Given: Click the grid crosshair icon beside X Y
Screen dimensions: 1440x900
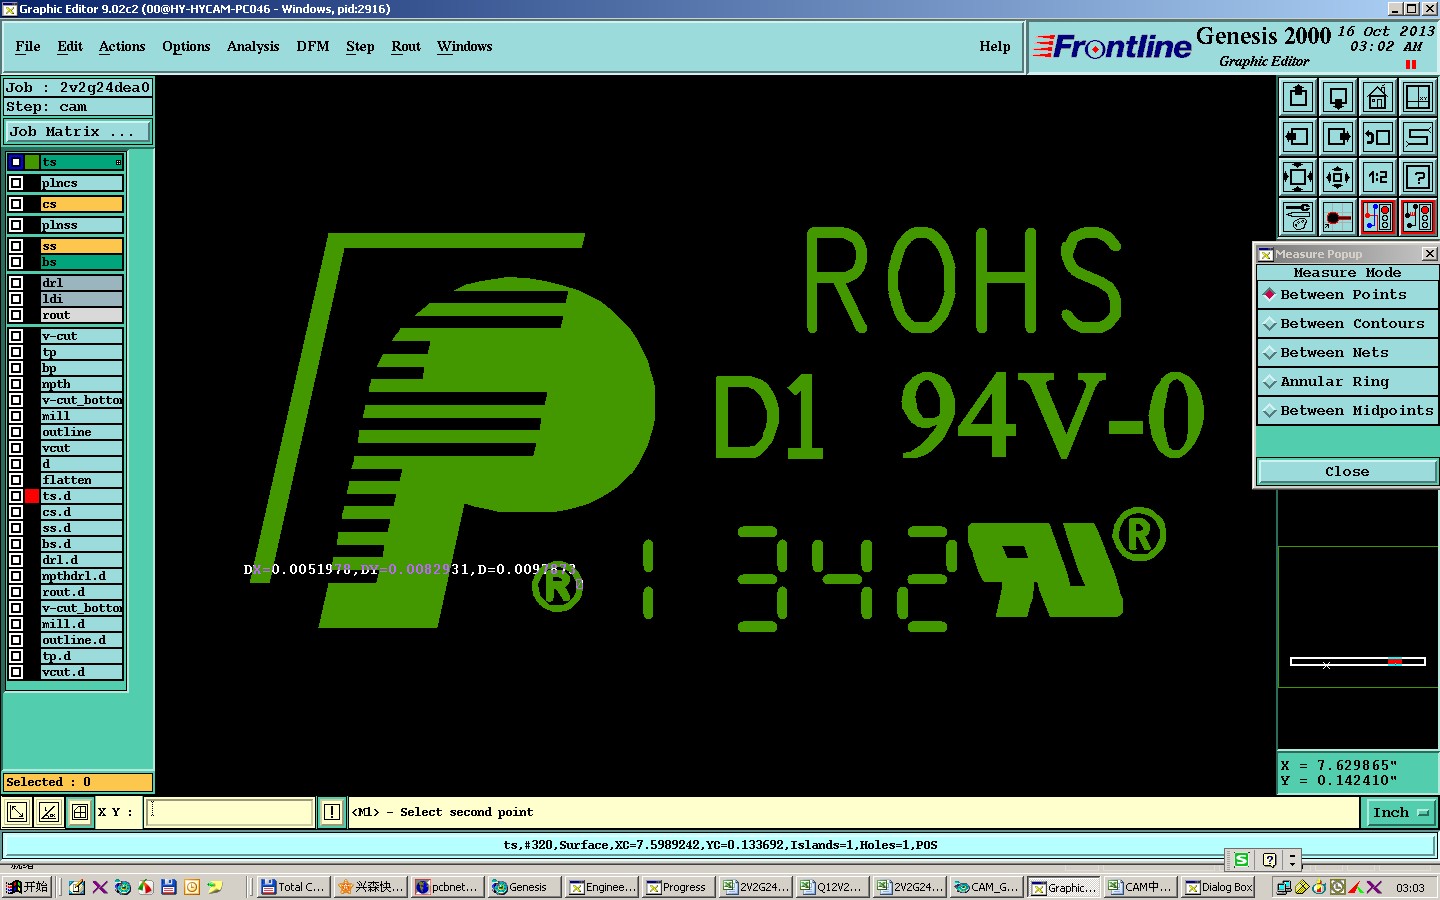Looking at the screenshot, I should click(x=80, y=812).
